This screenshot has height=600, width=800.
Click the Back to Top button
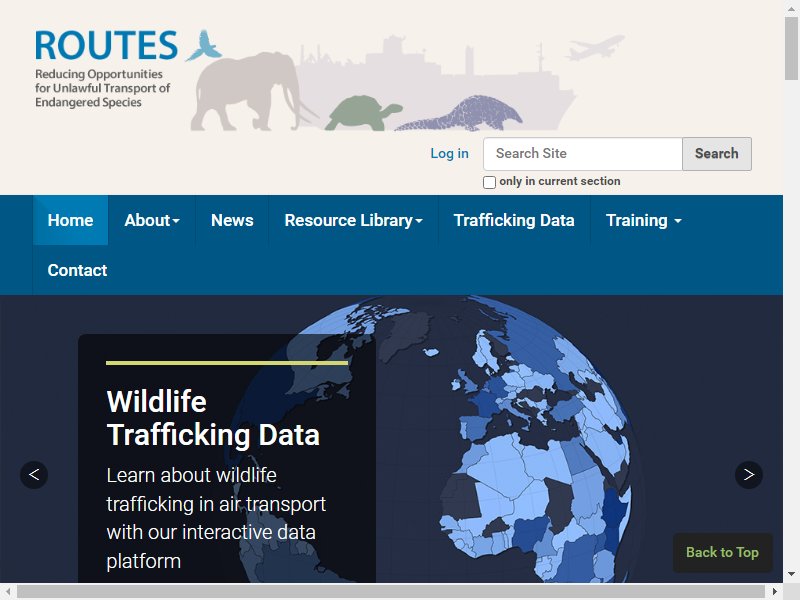click(722, 552)
